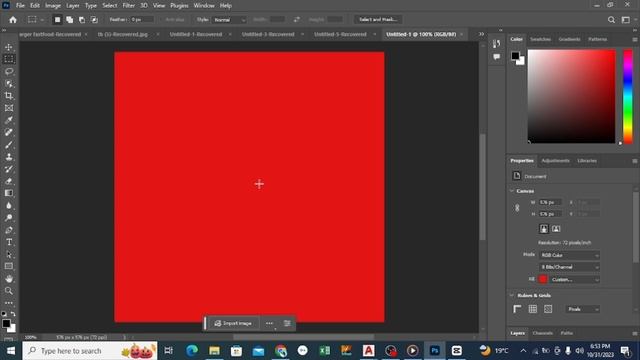This screenshot has width=640, height=360.
Task: Pick a color in the color field
Action: 571,96
